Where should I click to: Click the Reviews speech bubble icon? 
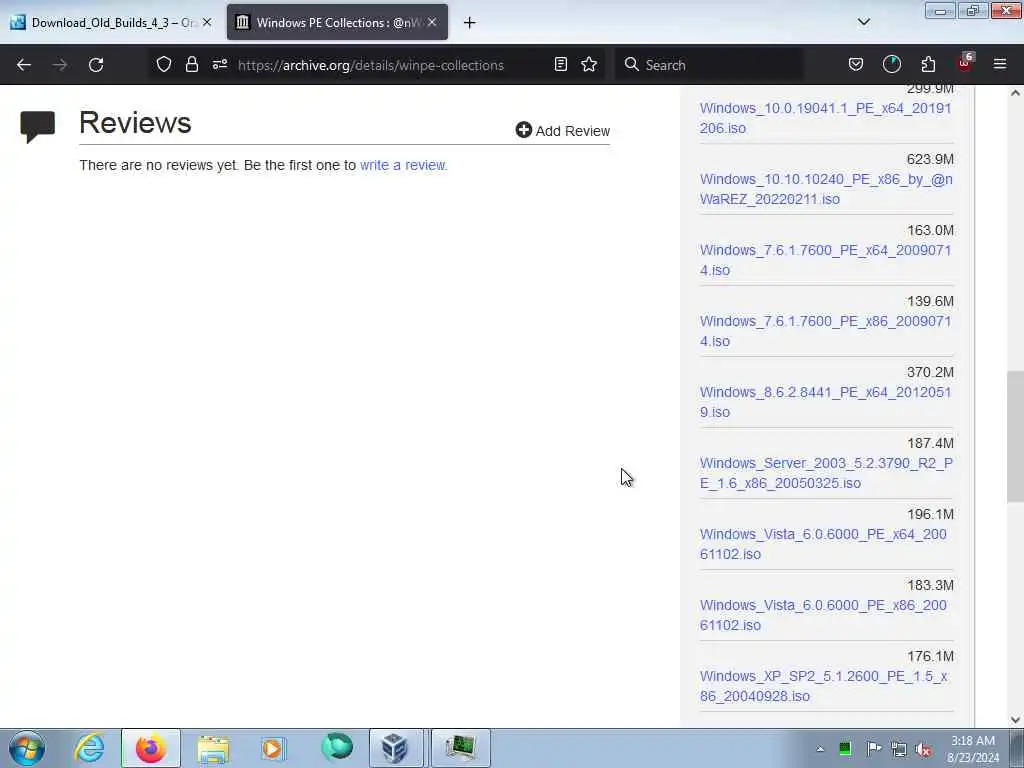pyautogui.click(x=37, y=126)
